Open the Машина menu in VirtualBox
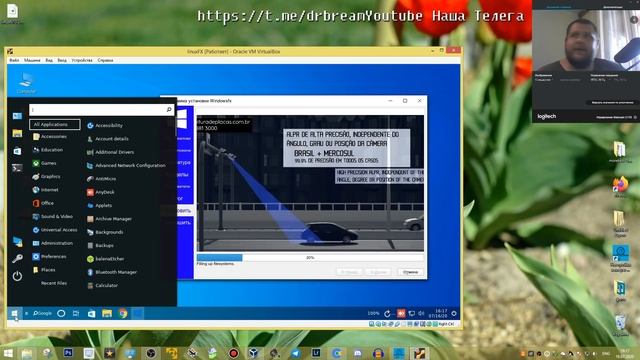640x360 pixels. click(32, 60)
